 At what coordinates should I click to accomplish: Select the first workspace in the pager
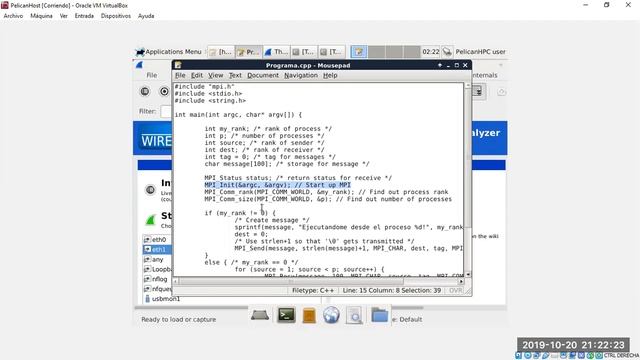[x=359, y=52]
